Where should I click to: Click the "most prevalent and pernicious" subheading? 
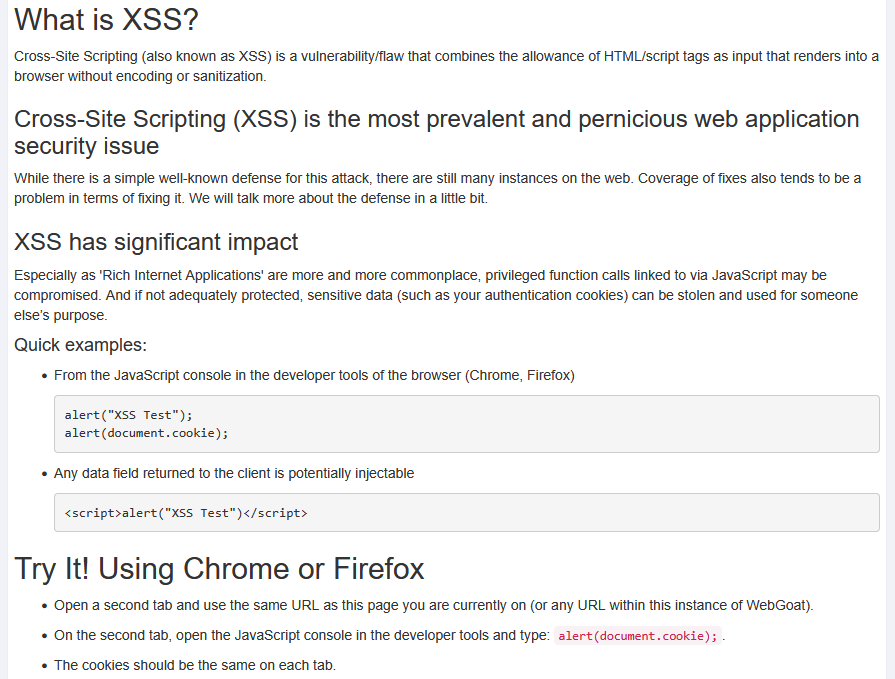(436, 132)
